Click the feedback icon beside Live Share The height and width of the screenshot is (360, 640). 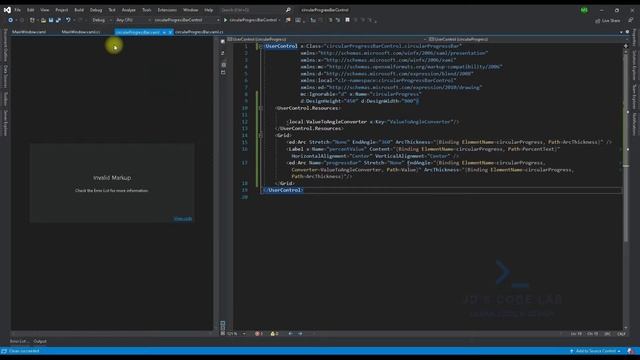click(x=631, y=20)
